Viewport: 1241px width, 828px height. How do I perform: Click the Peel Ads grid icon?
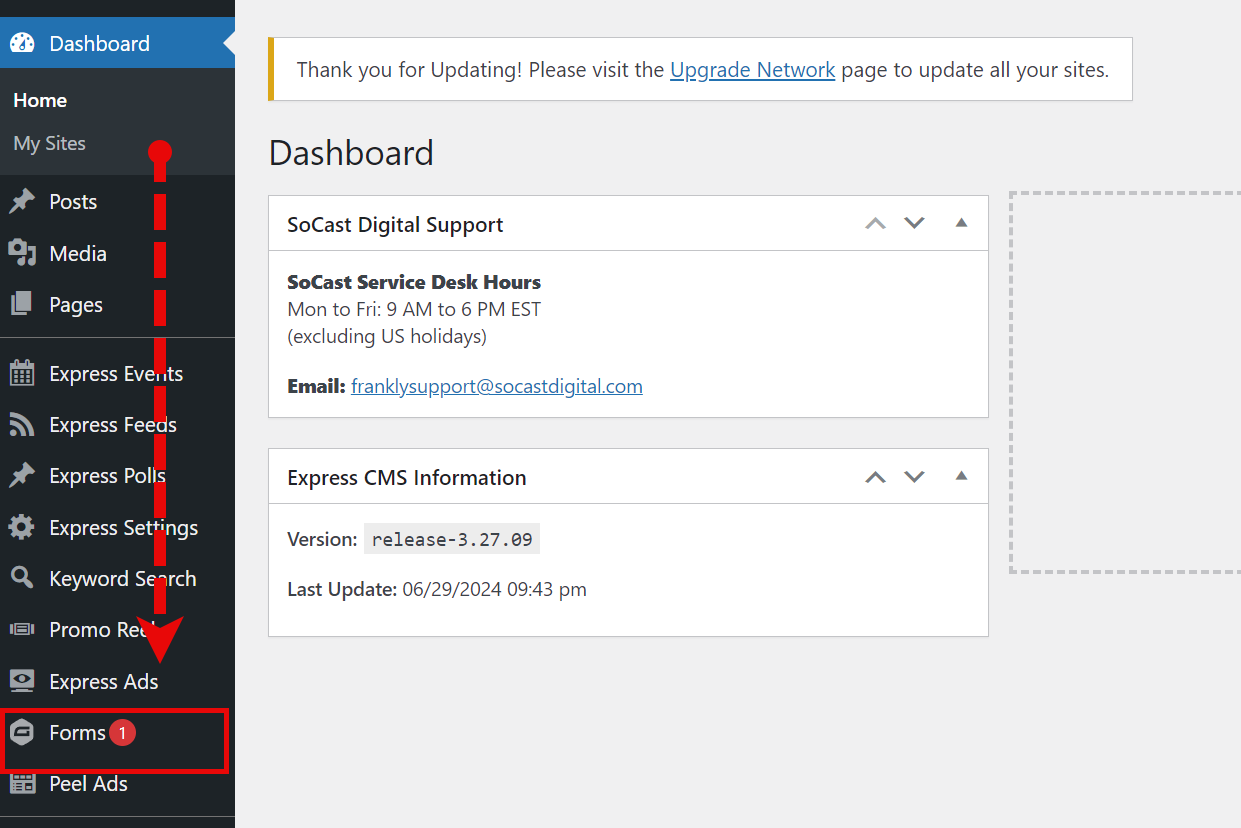click(22, 784)
